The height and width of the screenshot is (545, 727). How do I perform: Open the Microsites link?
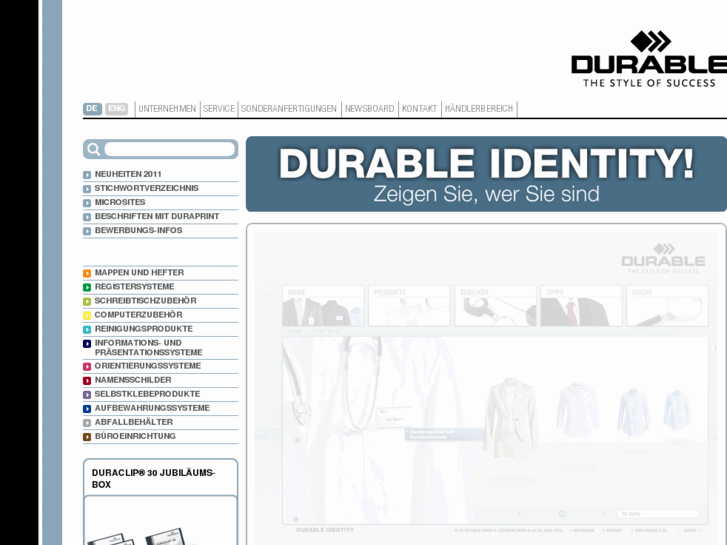pyautogui.click(x=120, y=202)
